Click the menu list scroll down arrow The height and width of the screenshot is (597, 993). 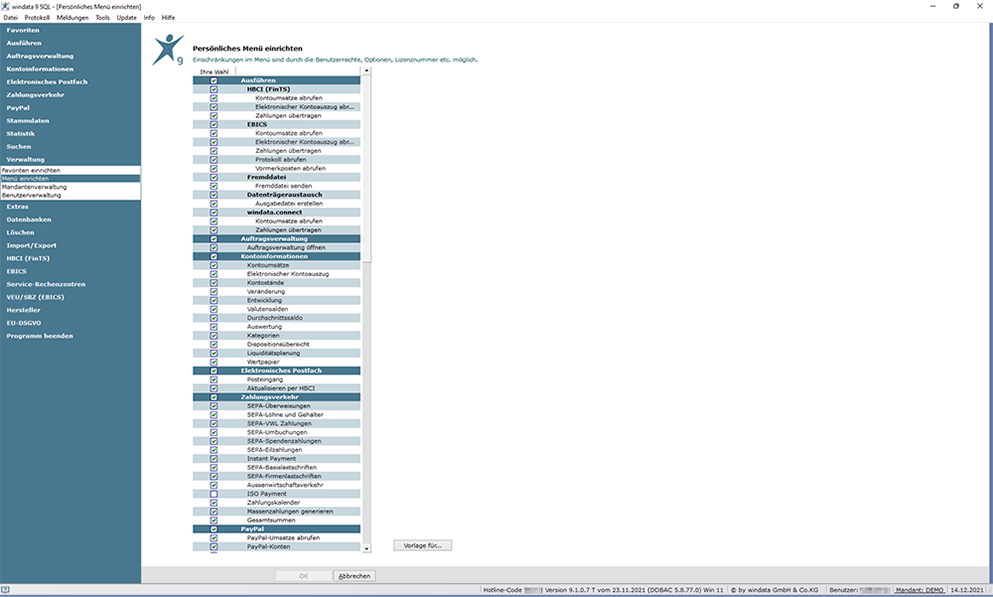click(x=367, y=548)
